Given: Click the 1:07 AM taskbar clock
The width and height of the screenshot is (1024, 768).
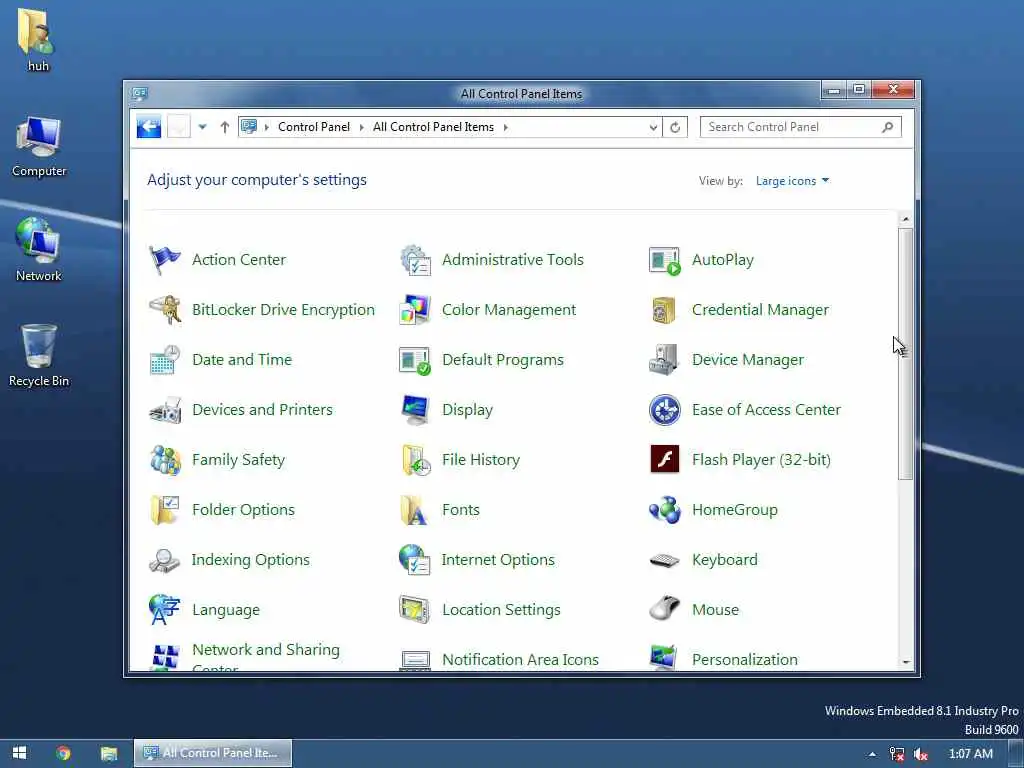Looking at the screenshot, I should point(970,754).
